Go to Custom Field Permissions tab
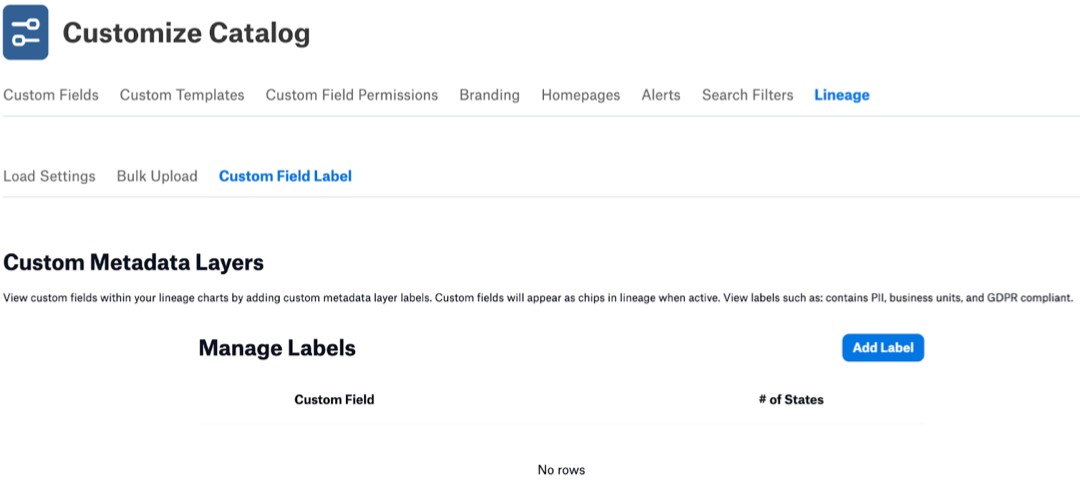The height and width of the screenshot is (483, 1080). 352,95
